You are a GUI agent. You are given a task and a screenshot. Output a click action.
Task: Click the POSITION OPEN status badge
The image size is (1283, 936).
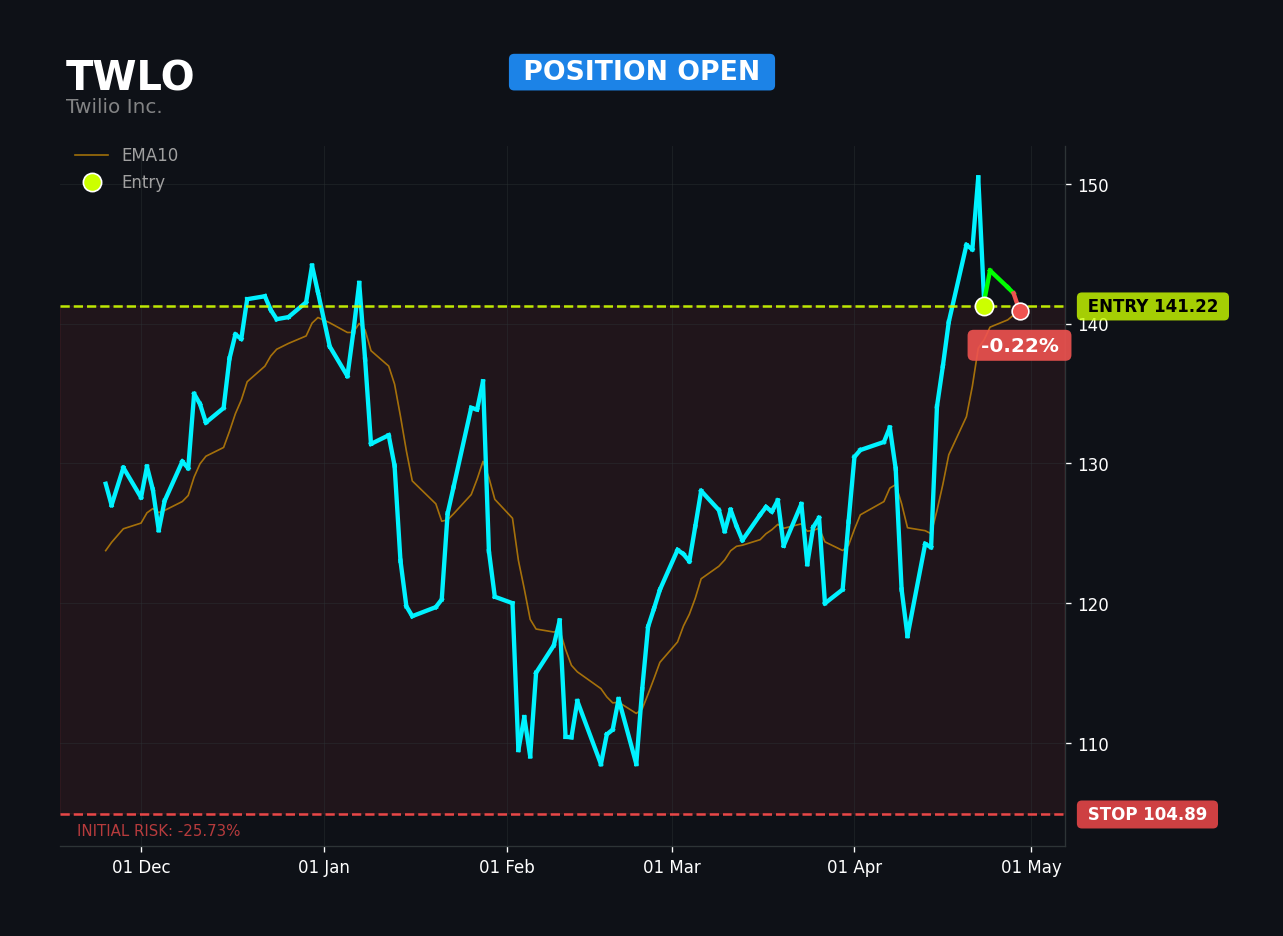click(x=642, y=72)
